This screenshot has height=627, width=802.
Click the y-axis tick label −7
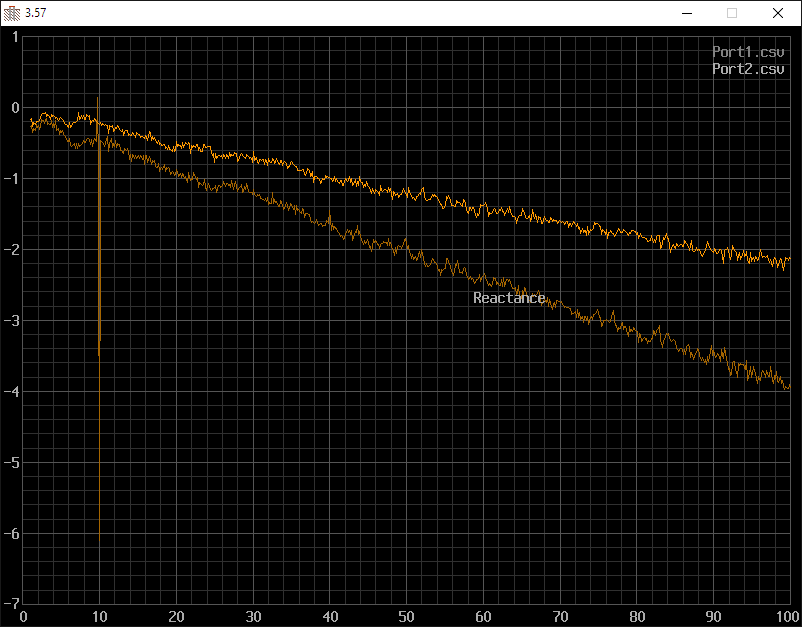click(11, 604)
